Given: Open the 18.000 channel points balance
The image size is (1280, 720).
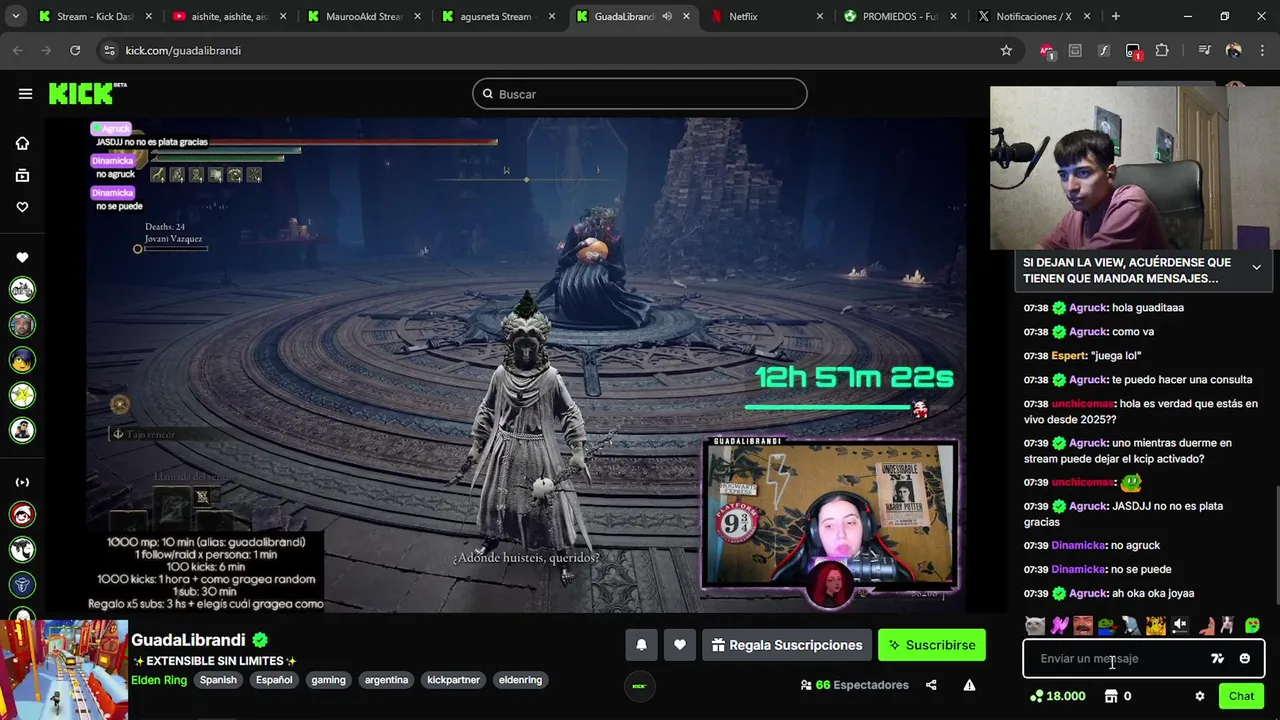Looking at the screenshot, I should point(1057,696).
